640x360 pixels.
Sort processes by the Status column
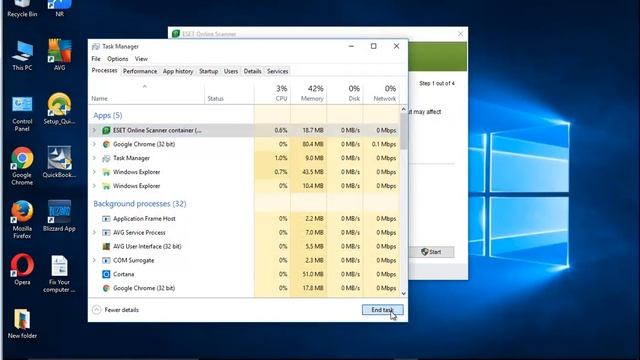229,93
